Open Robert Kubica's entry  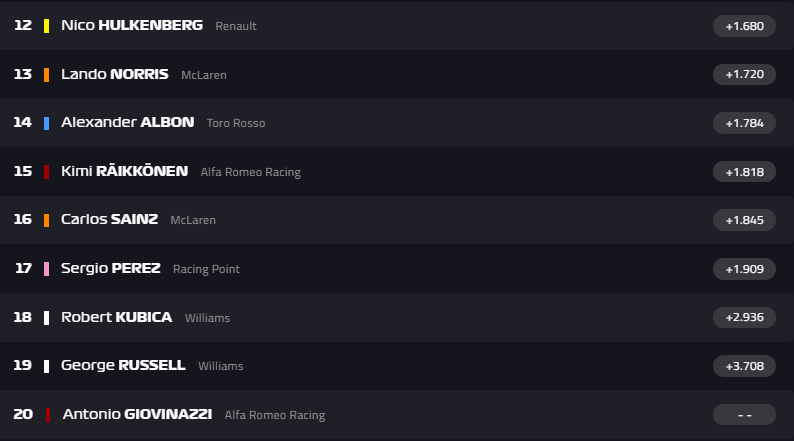(116, 317)
